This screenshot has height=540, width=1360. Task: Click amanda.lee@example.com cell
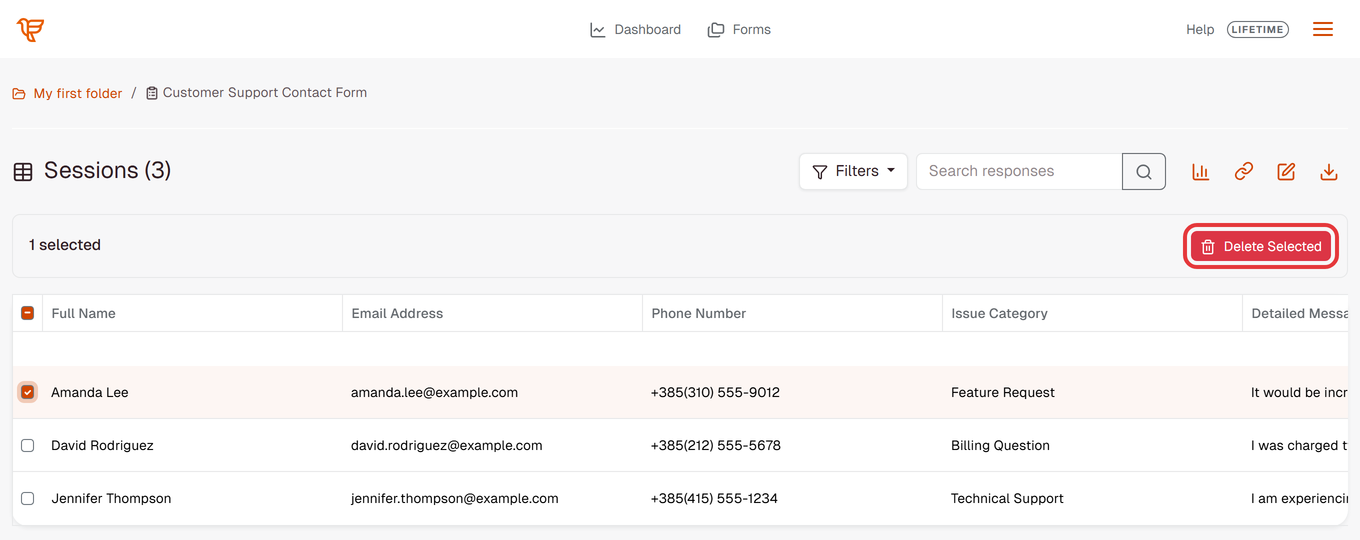pyautogui.click(x=434, y=392)
